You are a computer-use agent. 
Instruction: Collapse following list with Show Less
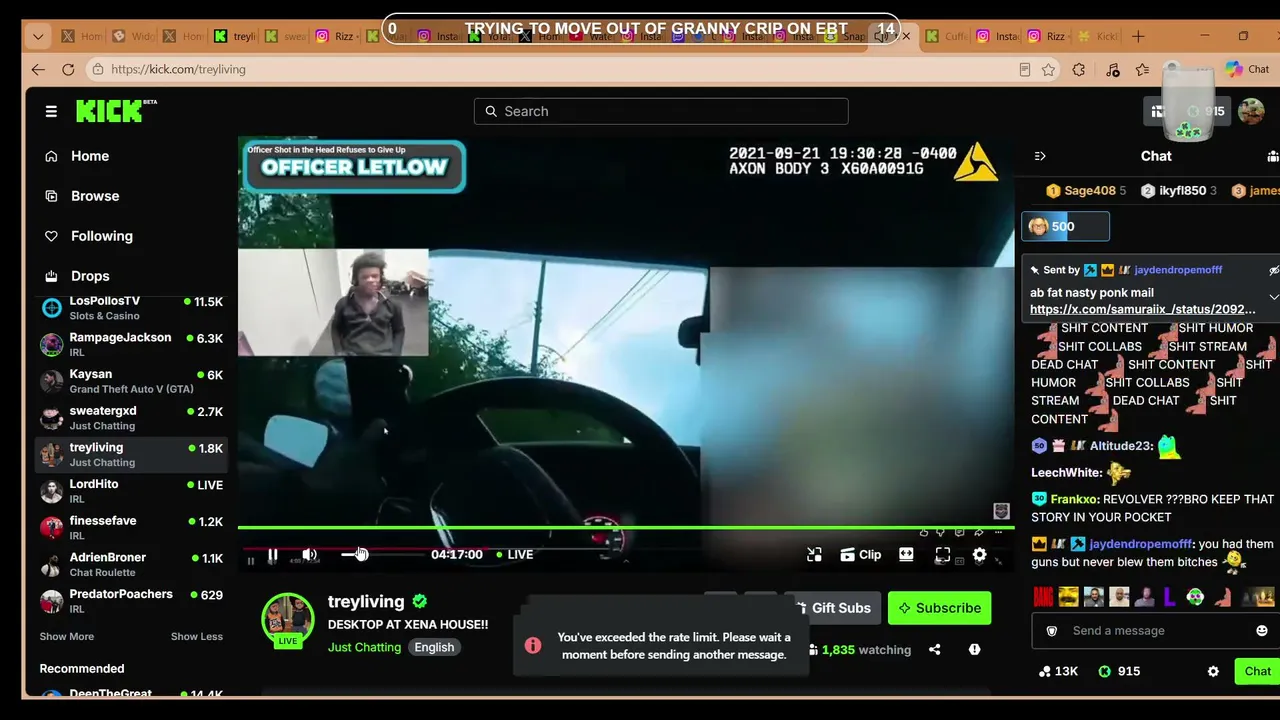click(196, 636)
